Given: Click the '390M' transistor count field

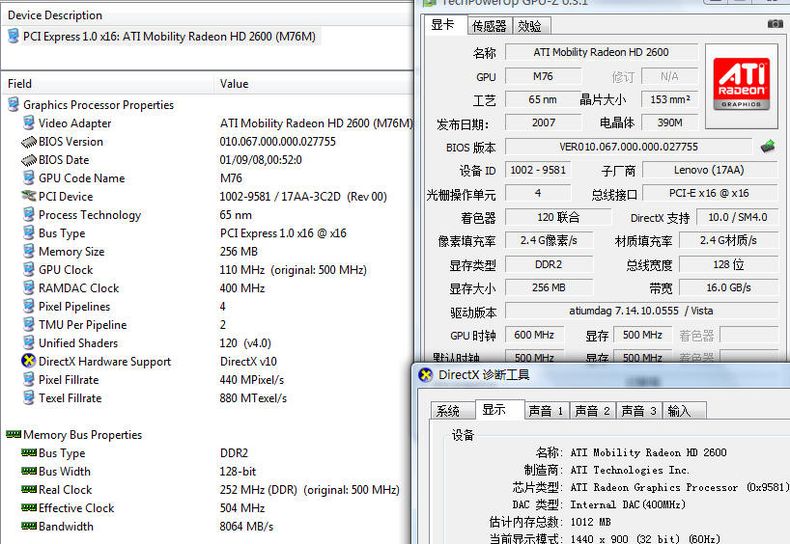Looking at the screenshot, I should (669, 122).
